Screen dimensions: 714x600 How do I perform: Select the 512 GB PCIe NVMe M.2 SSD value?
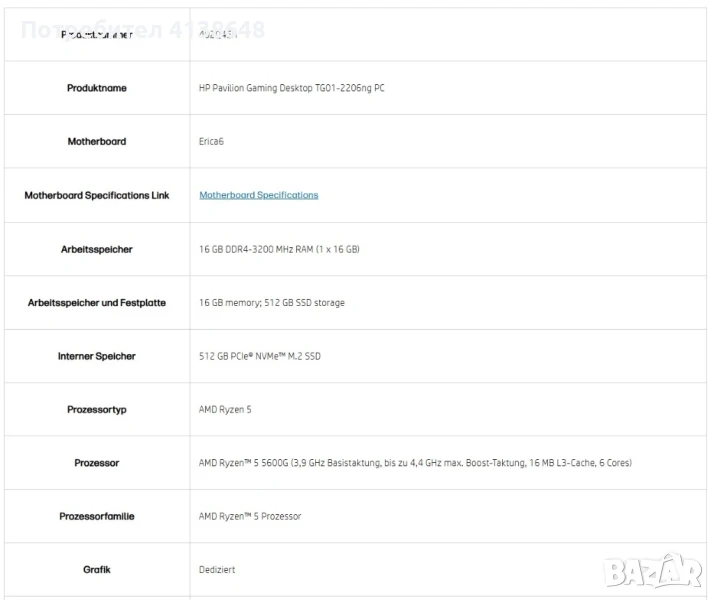(x=260, y=356)
